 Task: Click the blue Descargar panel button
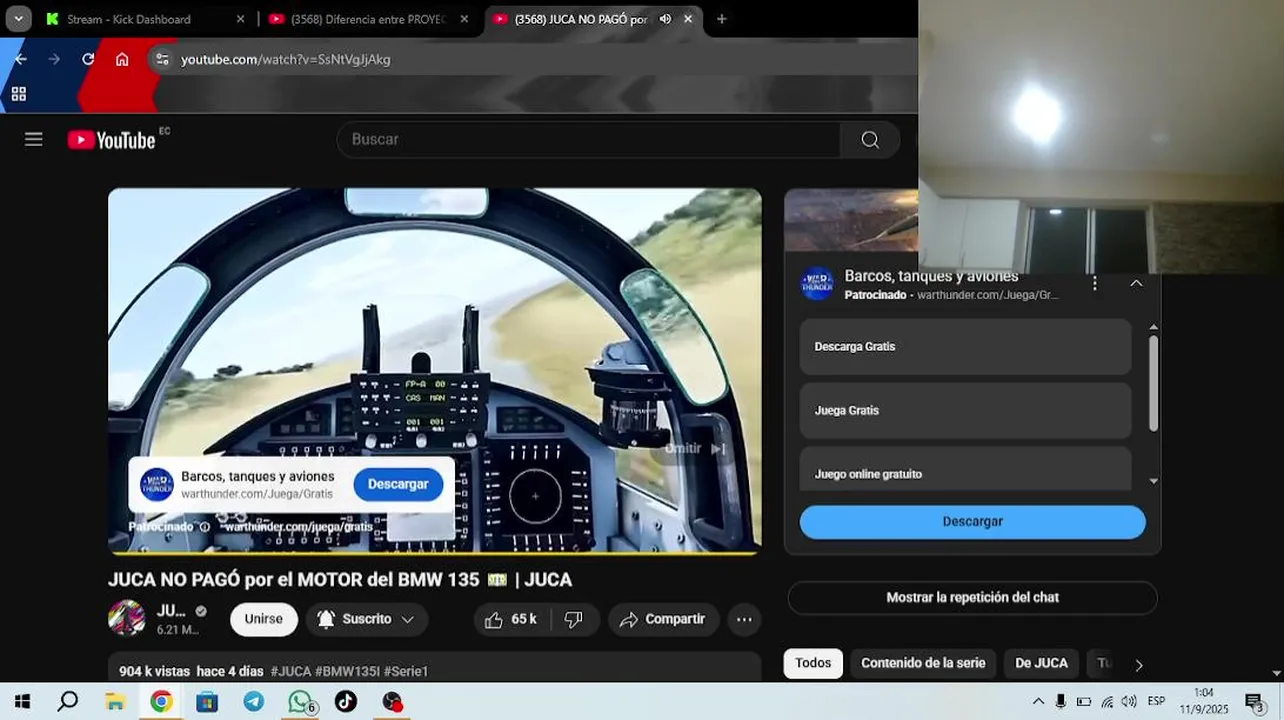click(972, 522)
